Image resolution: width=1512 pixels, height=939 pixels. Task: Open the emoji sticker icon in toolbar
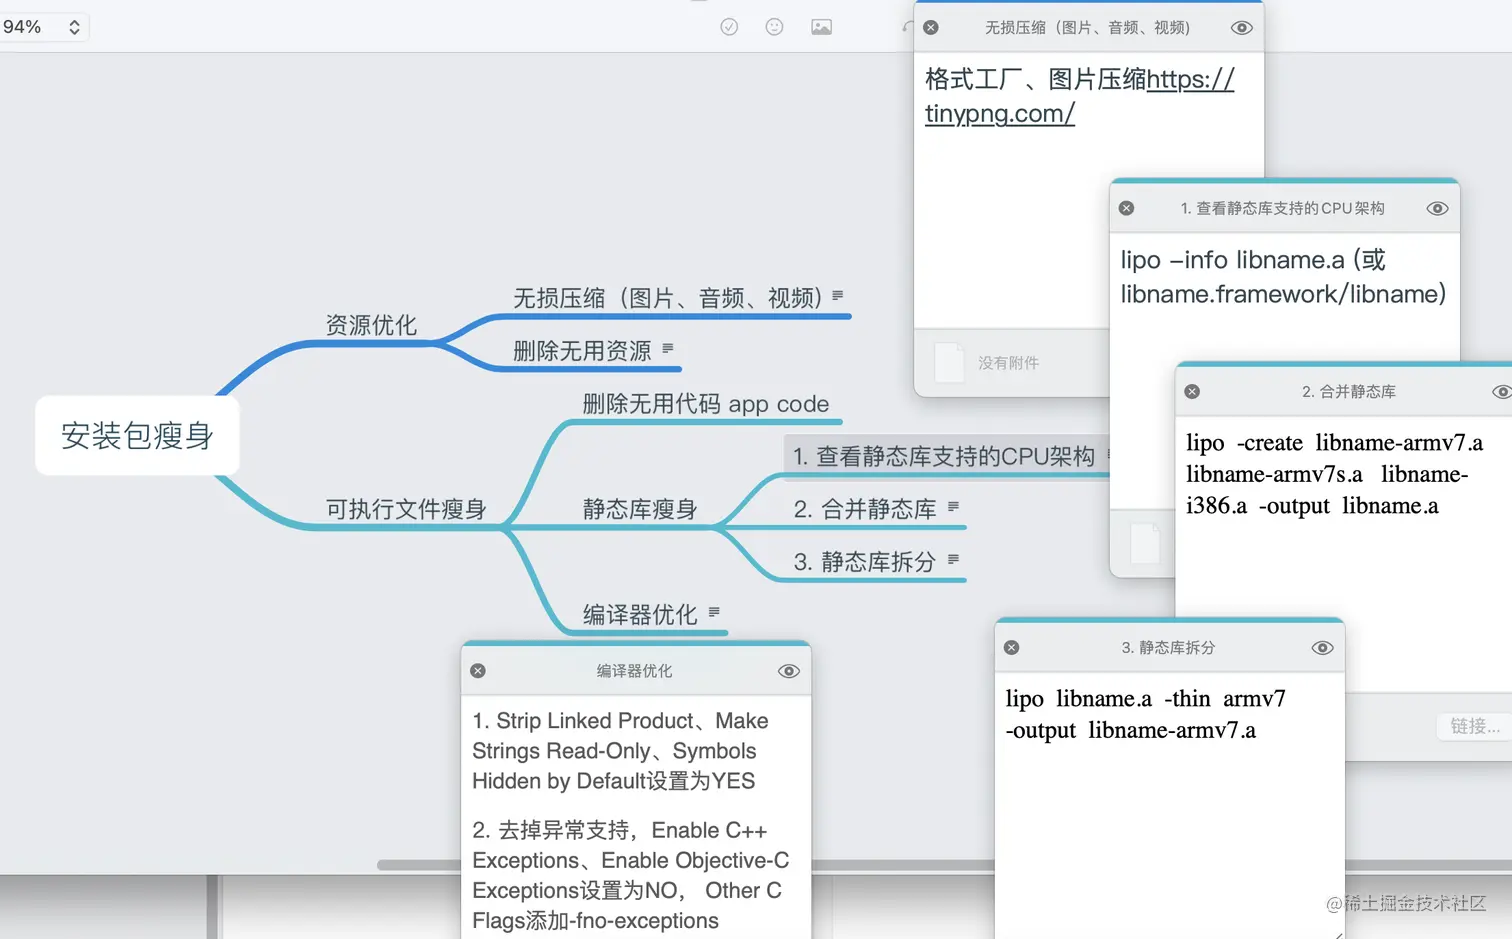coord(774,27)
